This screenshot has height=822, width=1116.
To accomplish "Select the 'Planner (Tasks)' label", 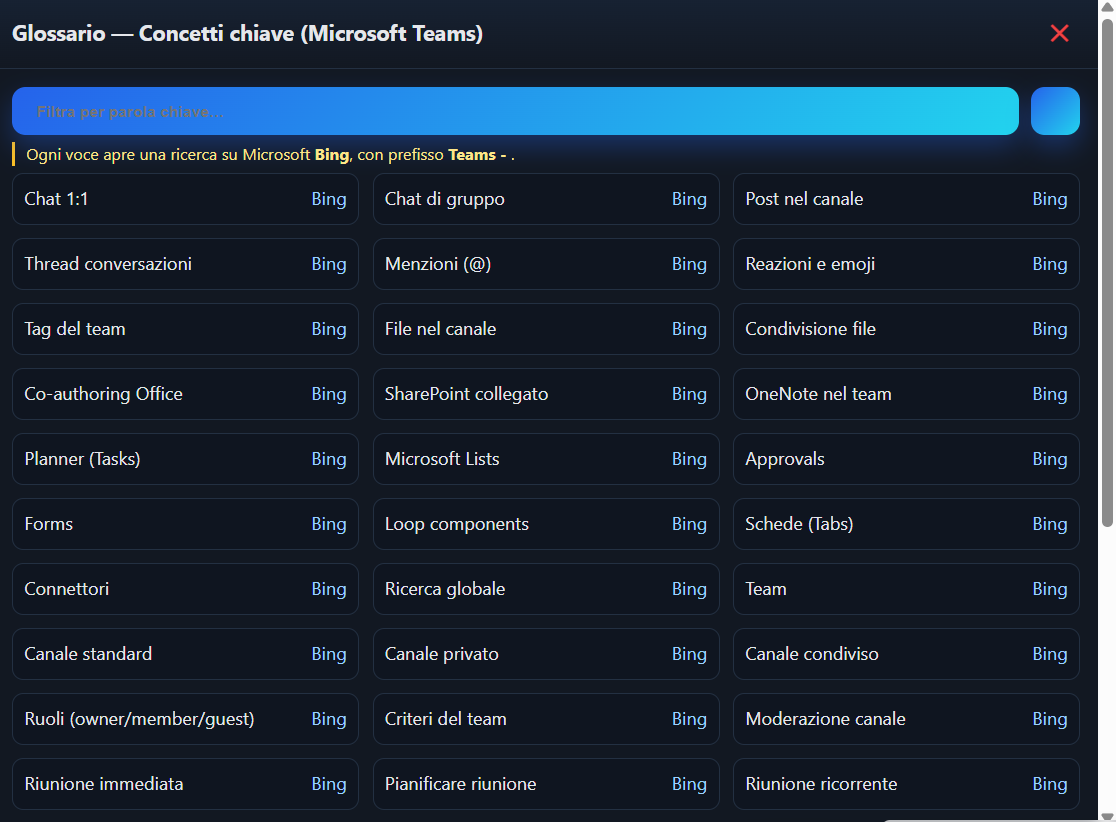I will click(83, 459).
